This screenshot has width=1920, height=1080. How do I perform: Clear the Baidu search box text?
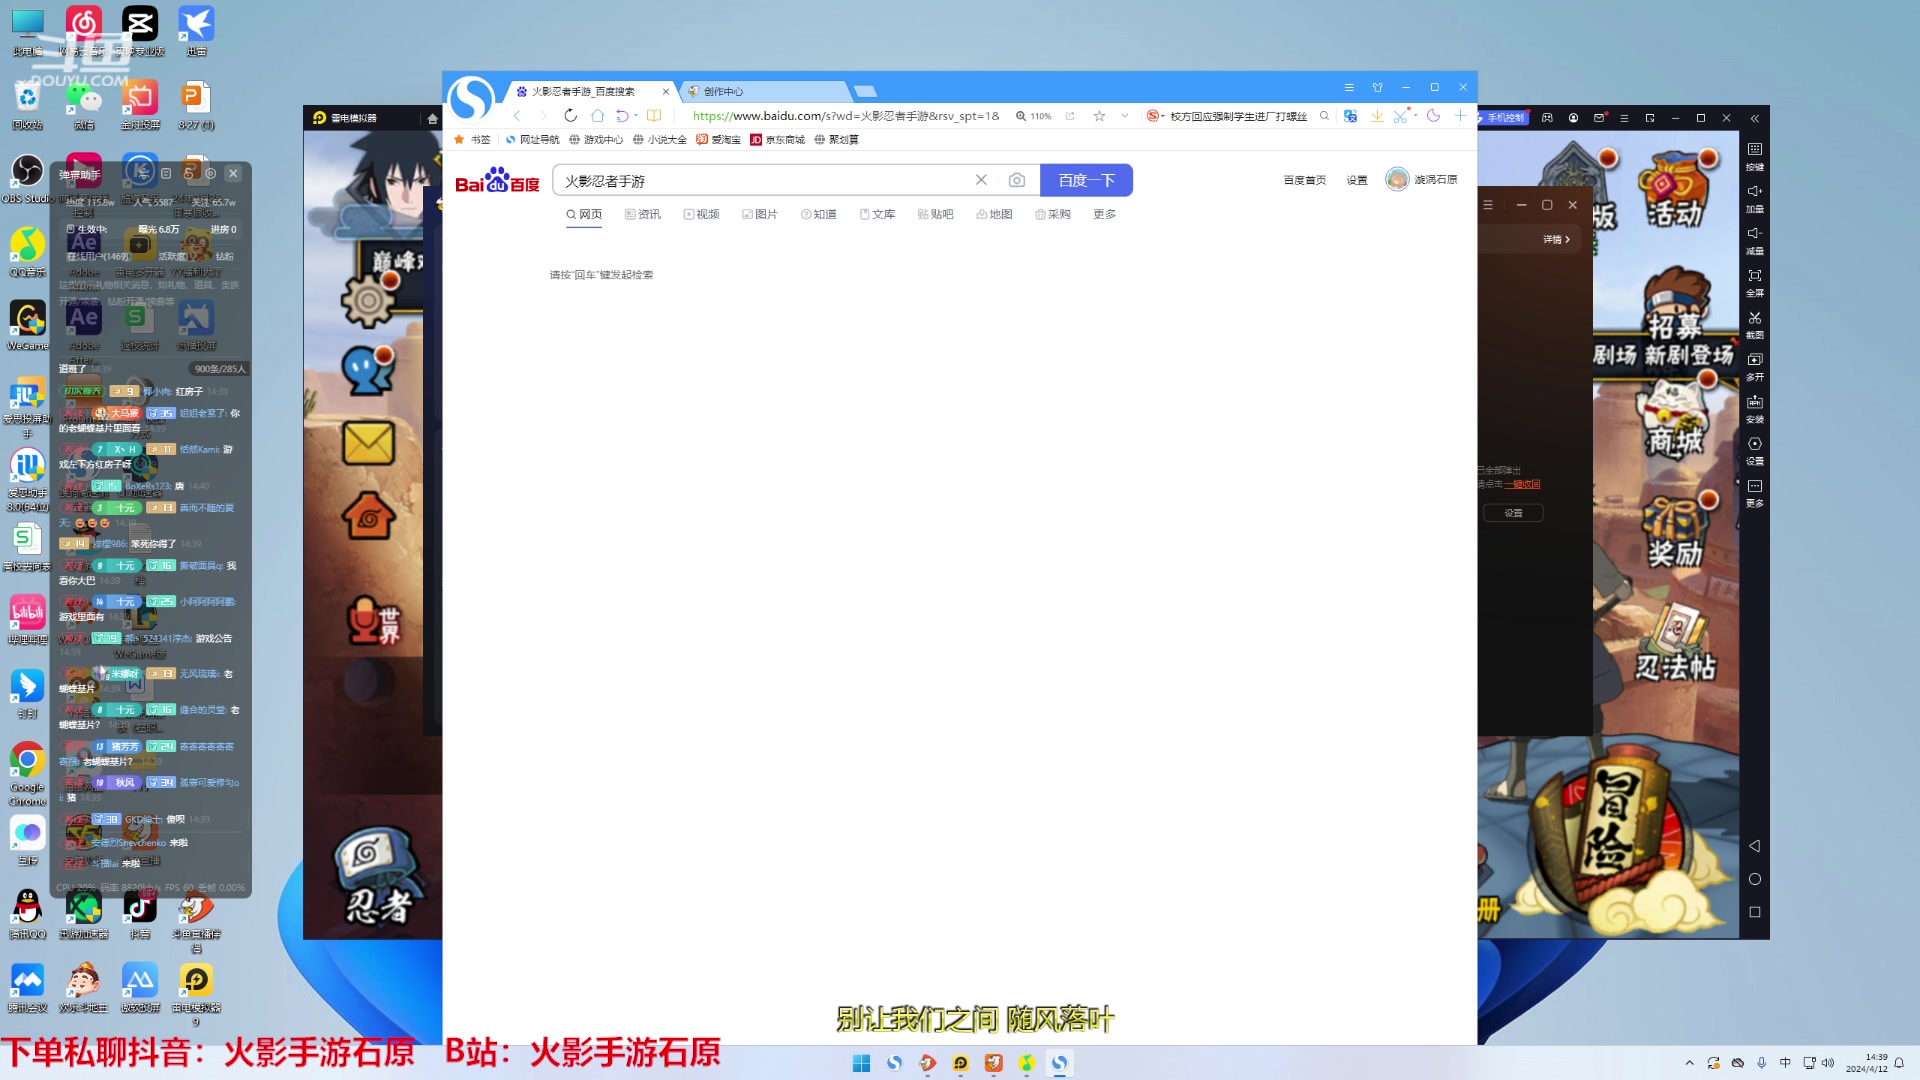981,180
